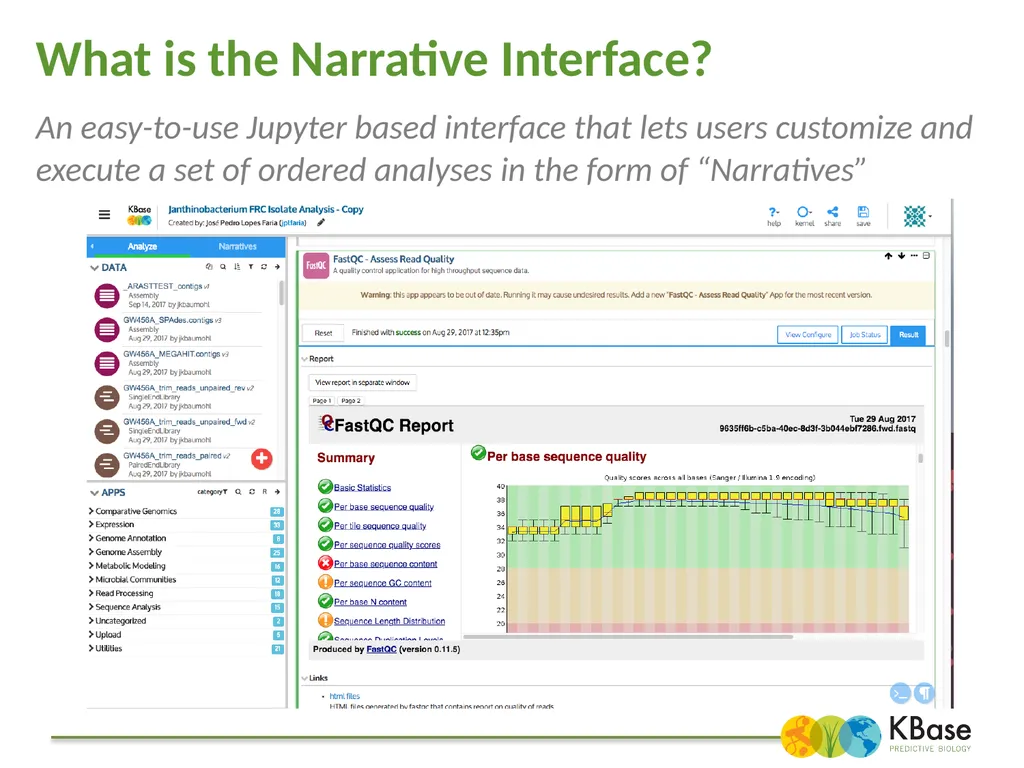
Task: Move cell down with the down arrow
Action: coord(901,256)
